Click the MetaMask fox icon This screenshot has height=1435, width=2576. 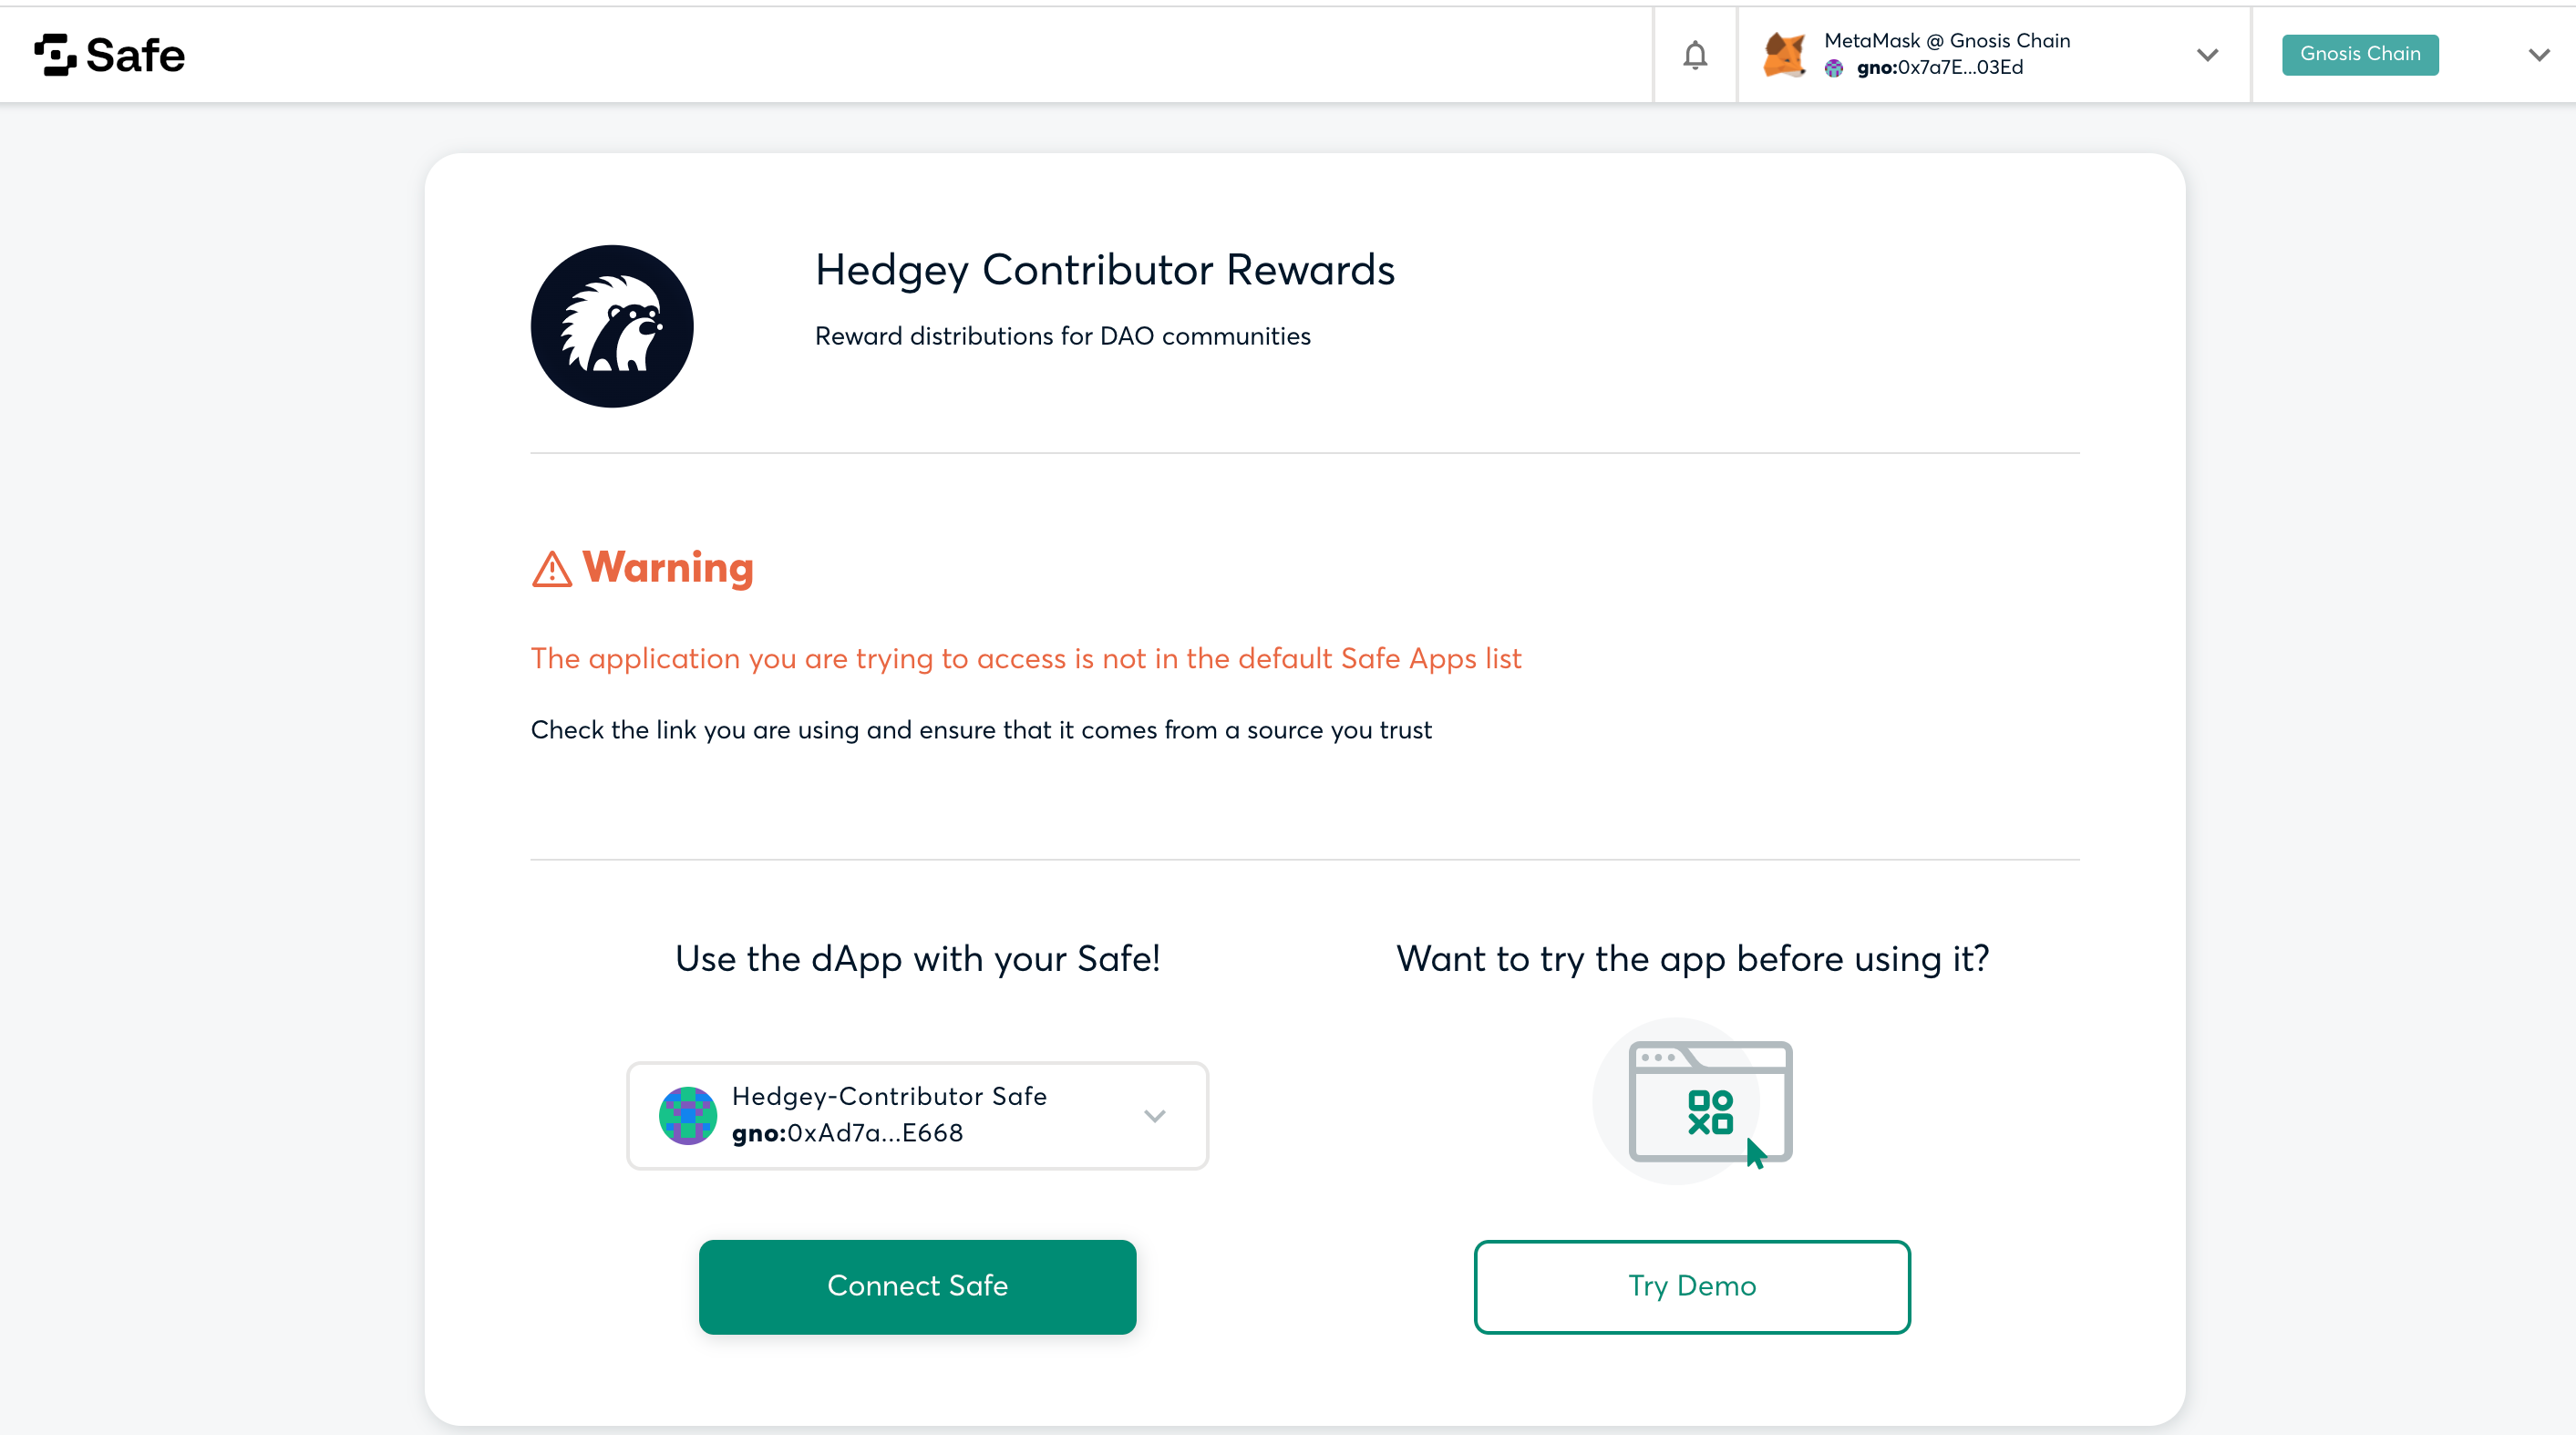click(x=1784, y=54)
